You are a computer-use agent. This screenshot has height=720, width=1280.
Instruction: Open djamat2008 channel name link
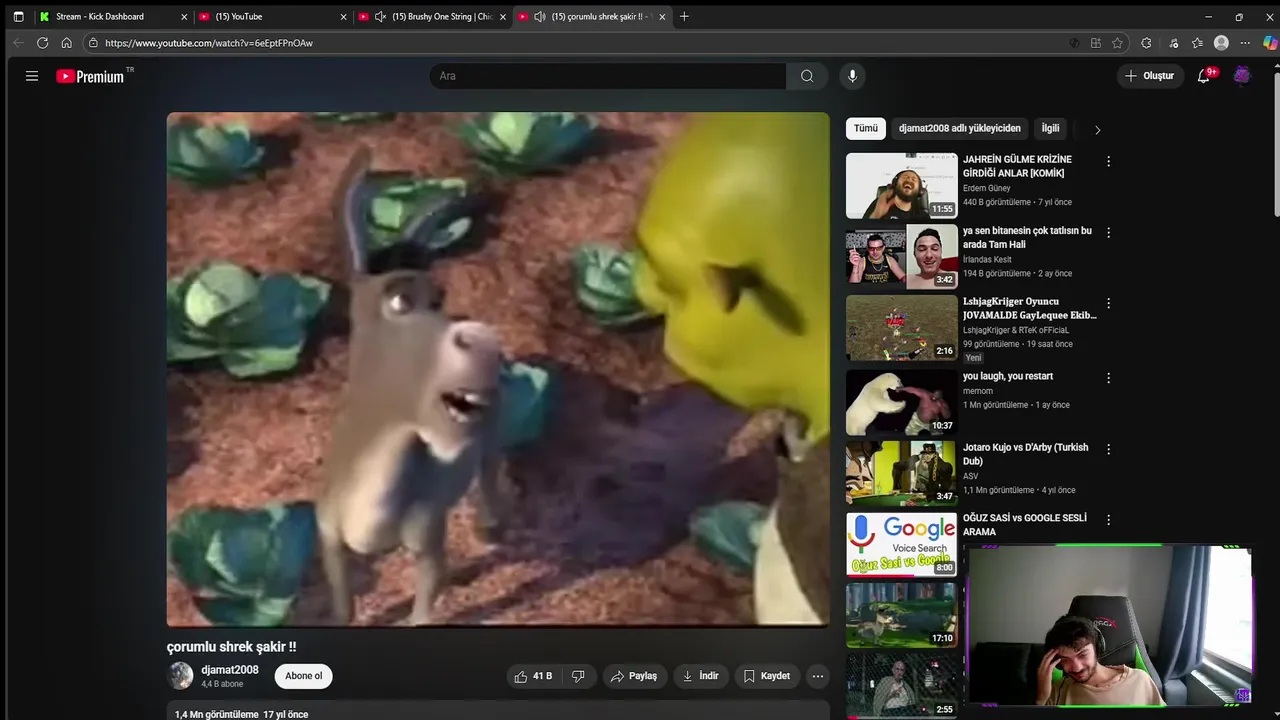coord(230,670)
